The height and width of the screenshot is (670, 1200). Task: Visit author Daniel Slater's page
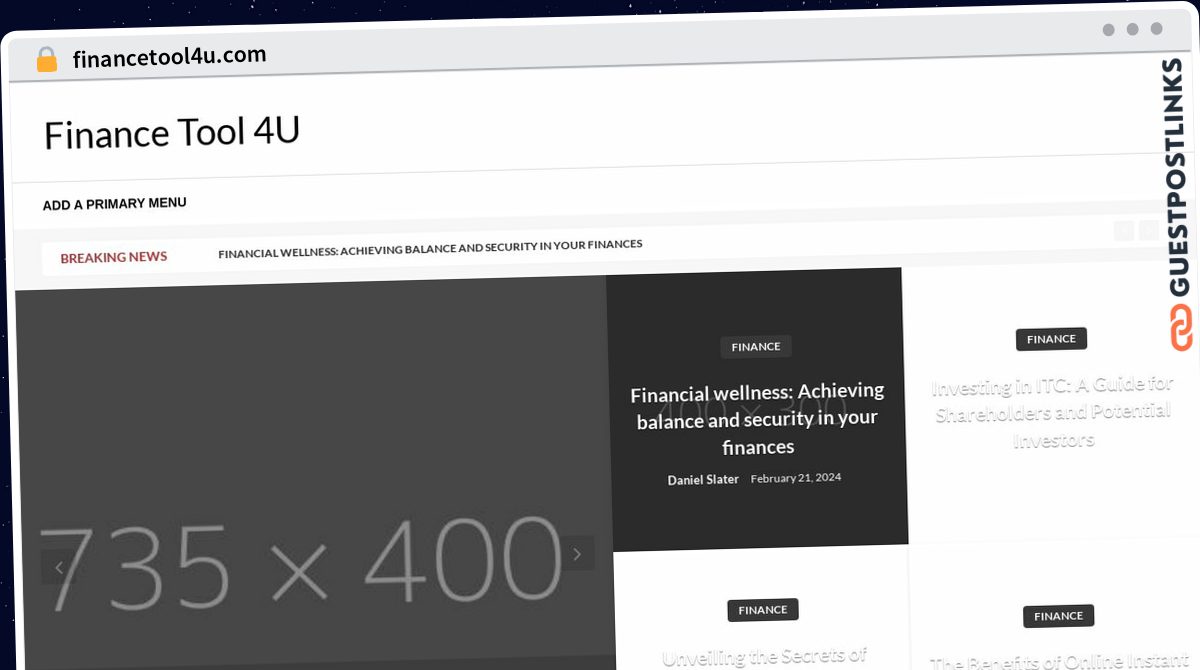(x=703, y=480)
